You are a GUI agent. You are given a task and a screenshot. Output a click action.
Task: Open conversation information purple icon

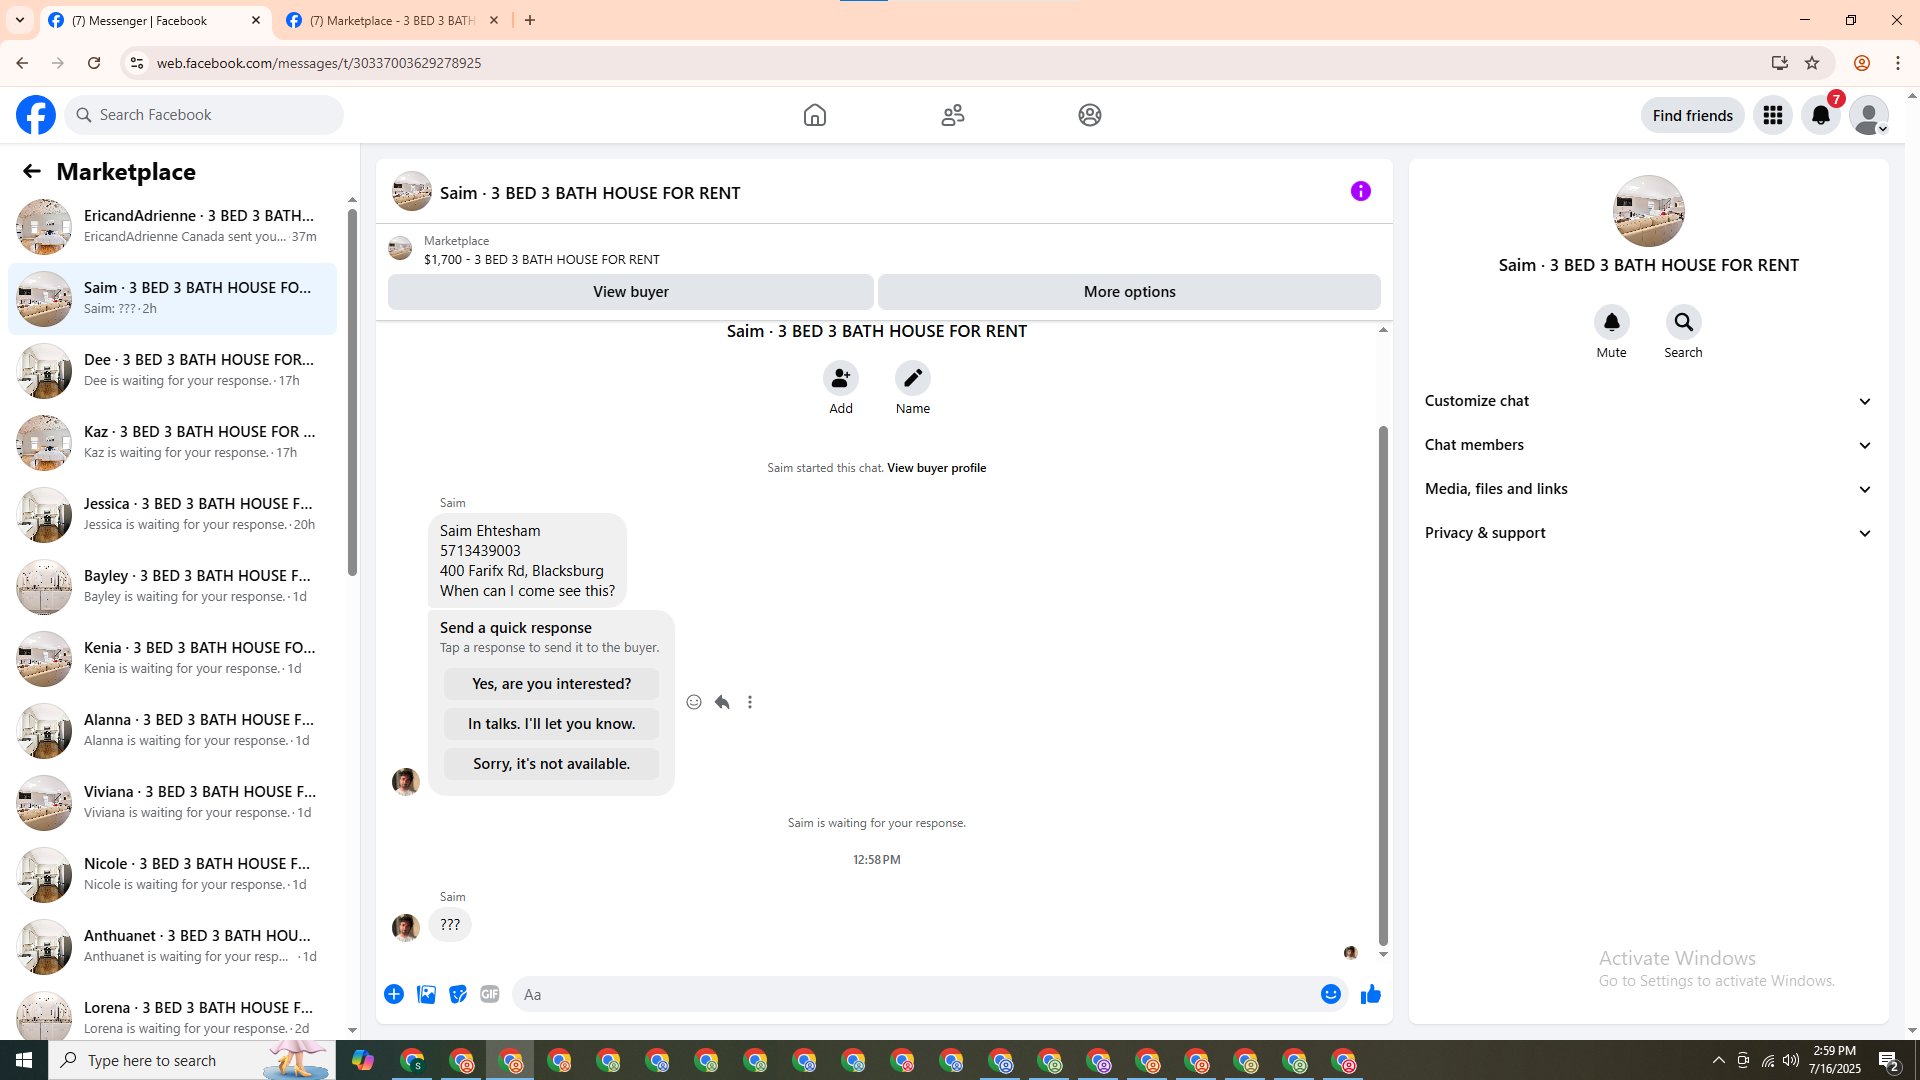[1361, 191]
